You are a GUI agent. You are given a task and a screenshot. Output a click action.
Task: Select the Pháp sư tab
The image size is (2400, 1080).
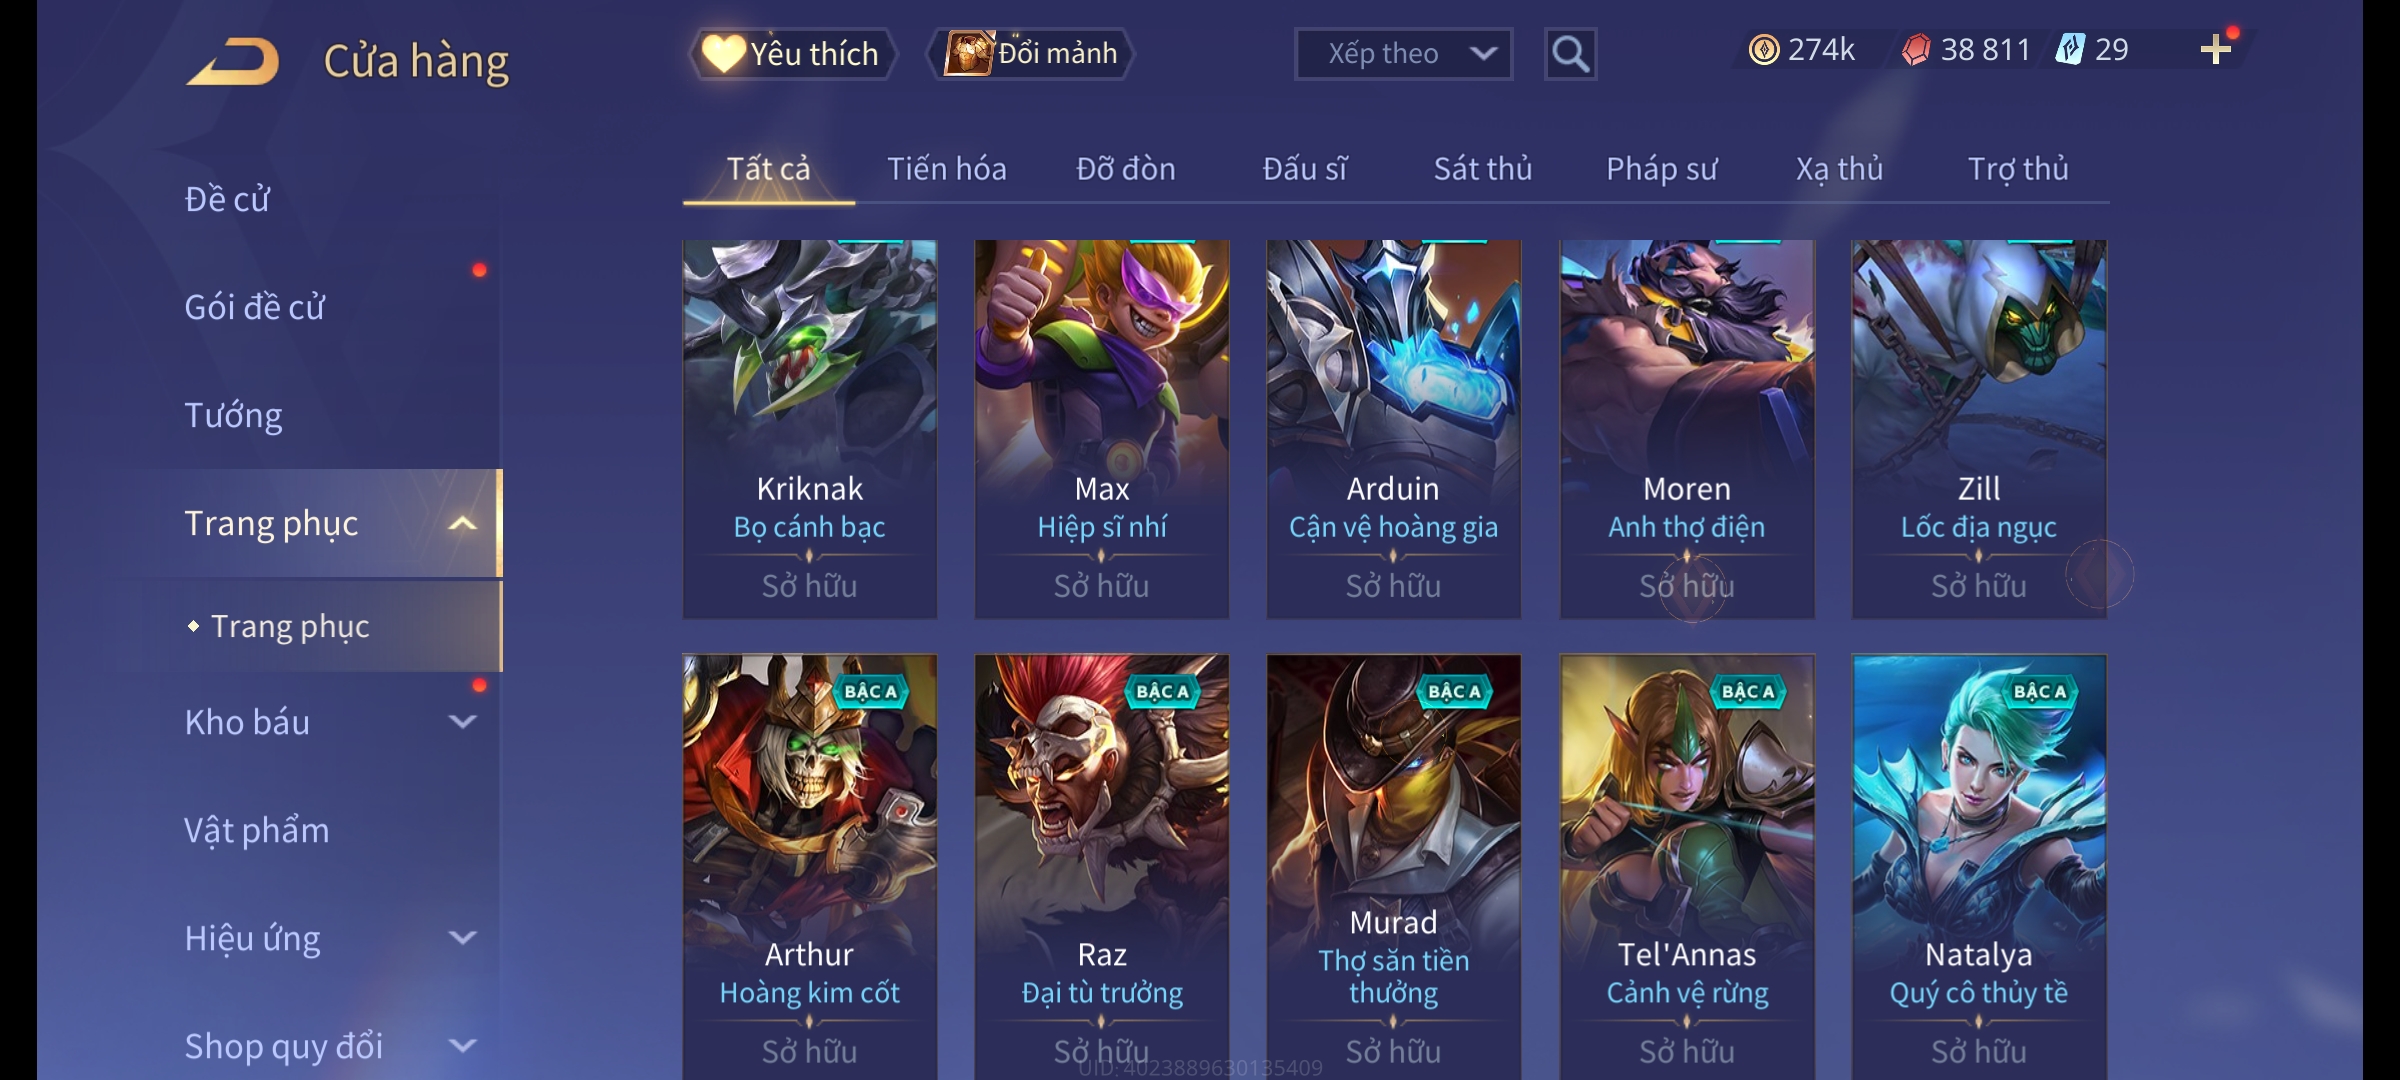[x=1661, y=169]
